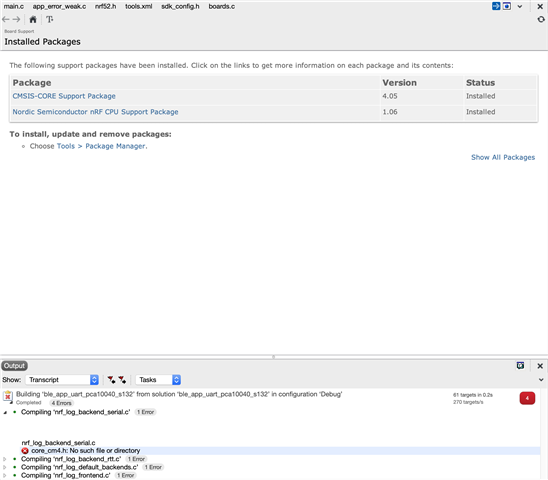This screenshot has width=548, height=480.
Task: Click the nrf_log_backend_serial.c file name line
Action: (x=58, y=443)
